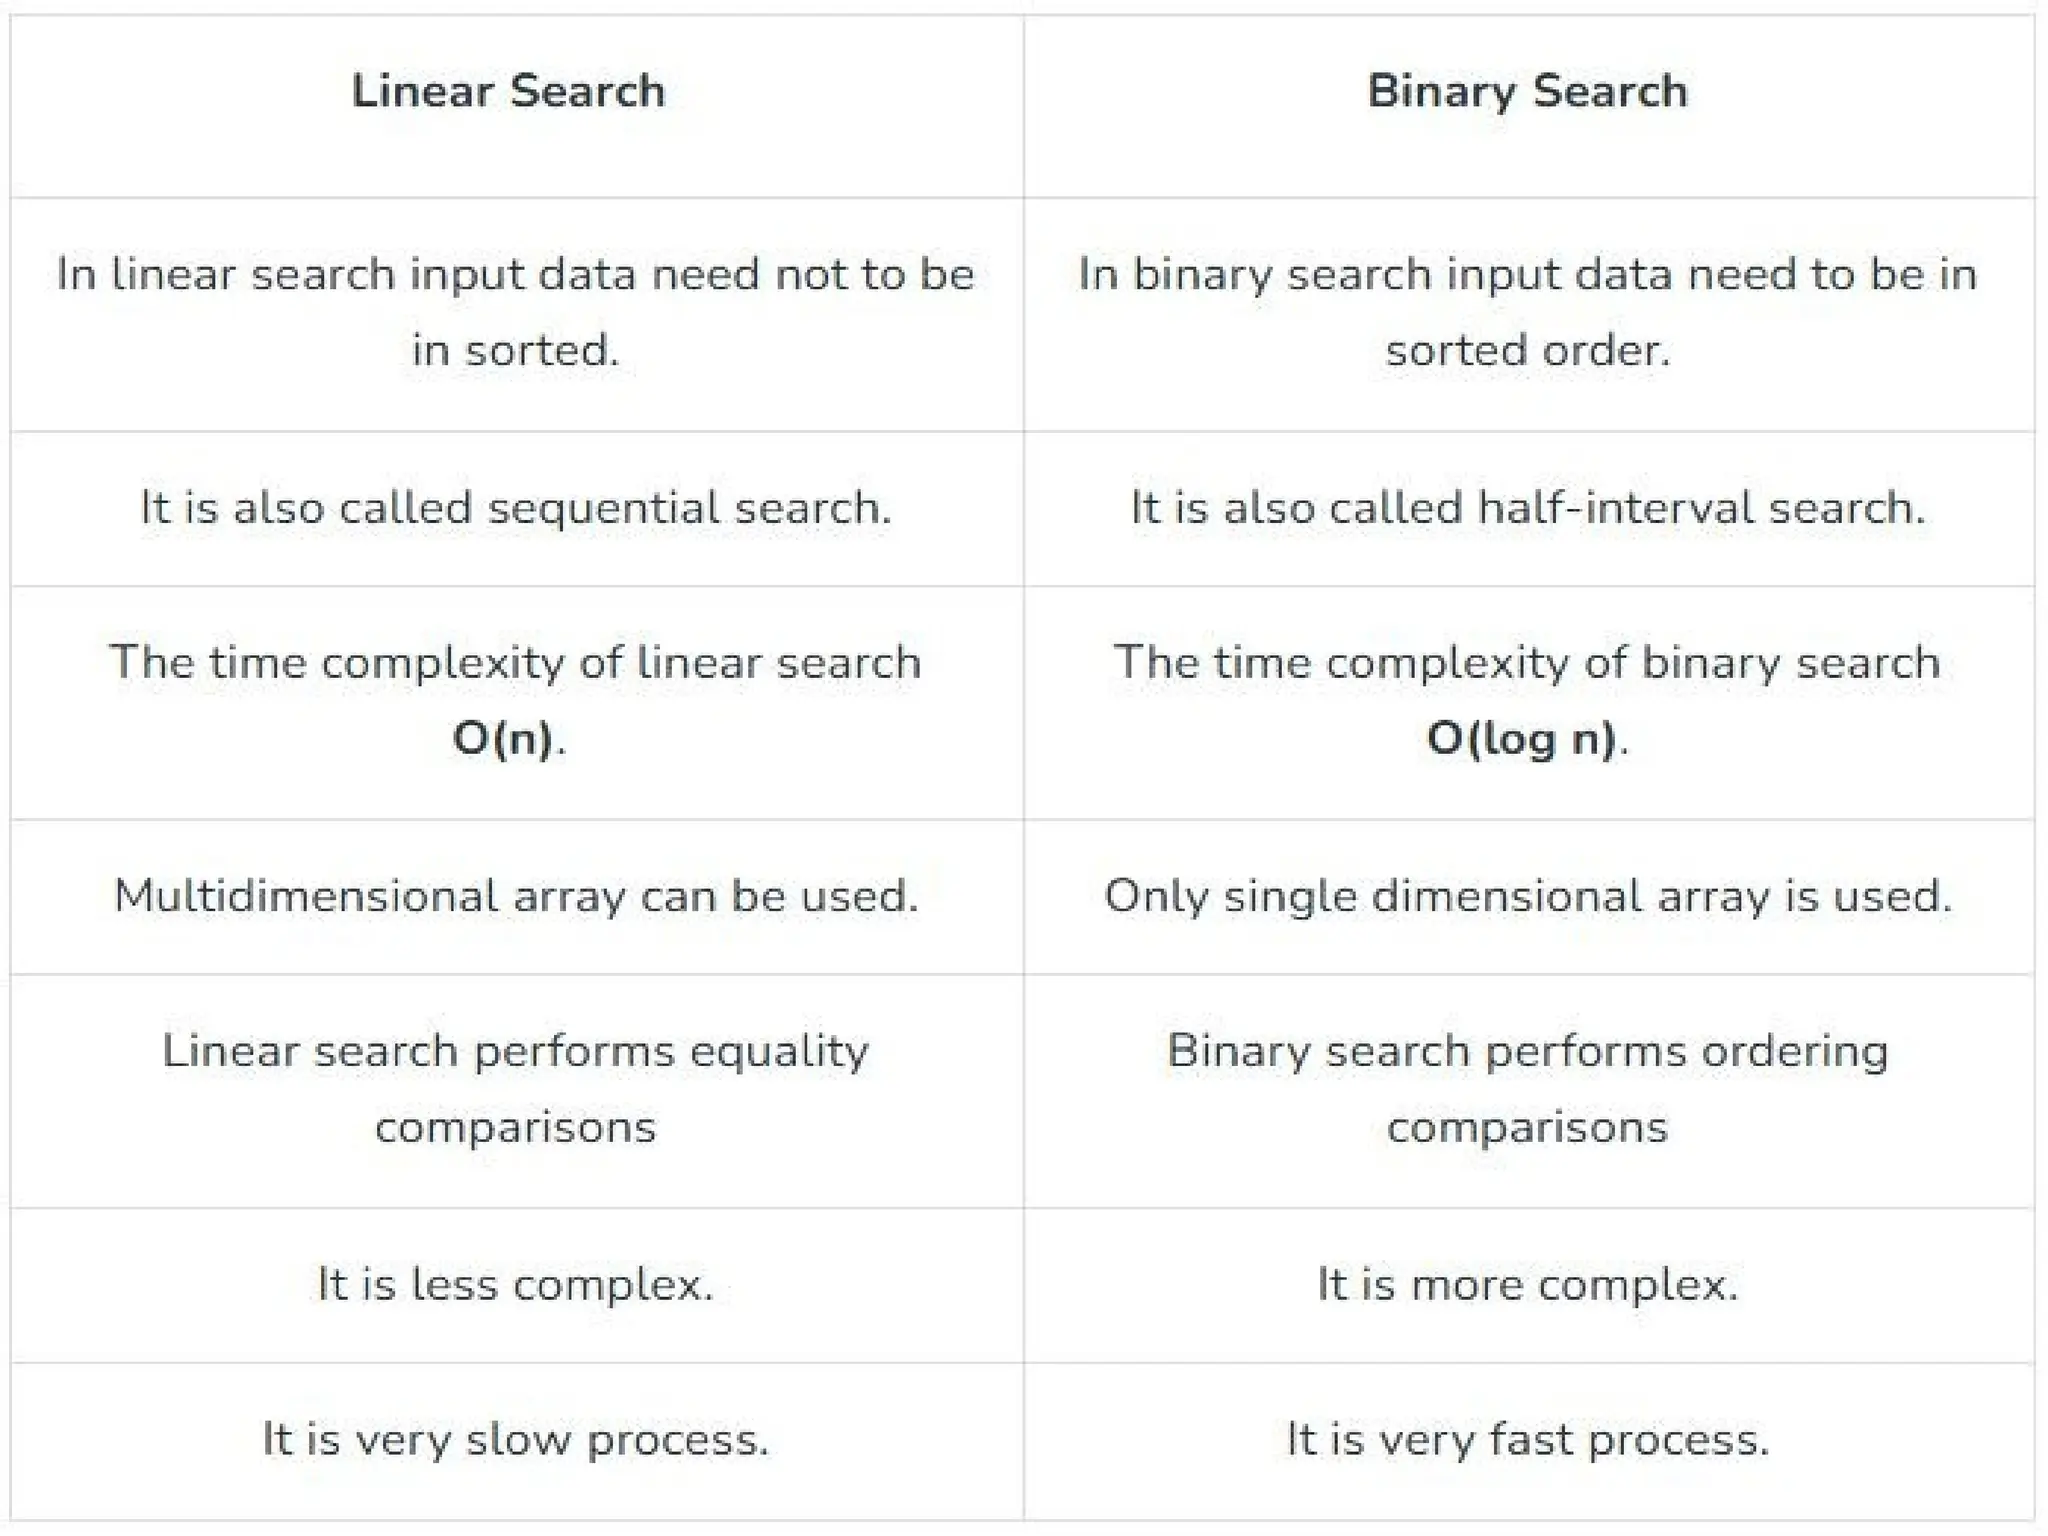Screen dimensions: 2048x1536
Task: Select the binary search sorted order cell
Action: pyautogui.click(x=1528, y=313)
